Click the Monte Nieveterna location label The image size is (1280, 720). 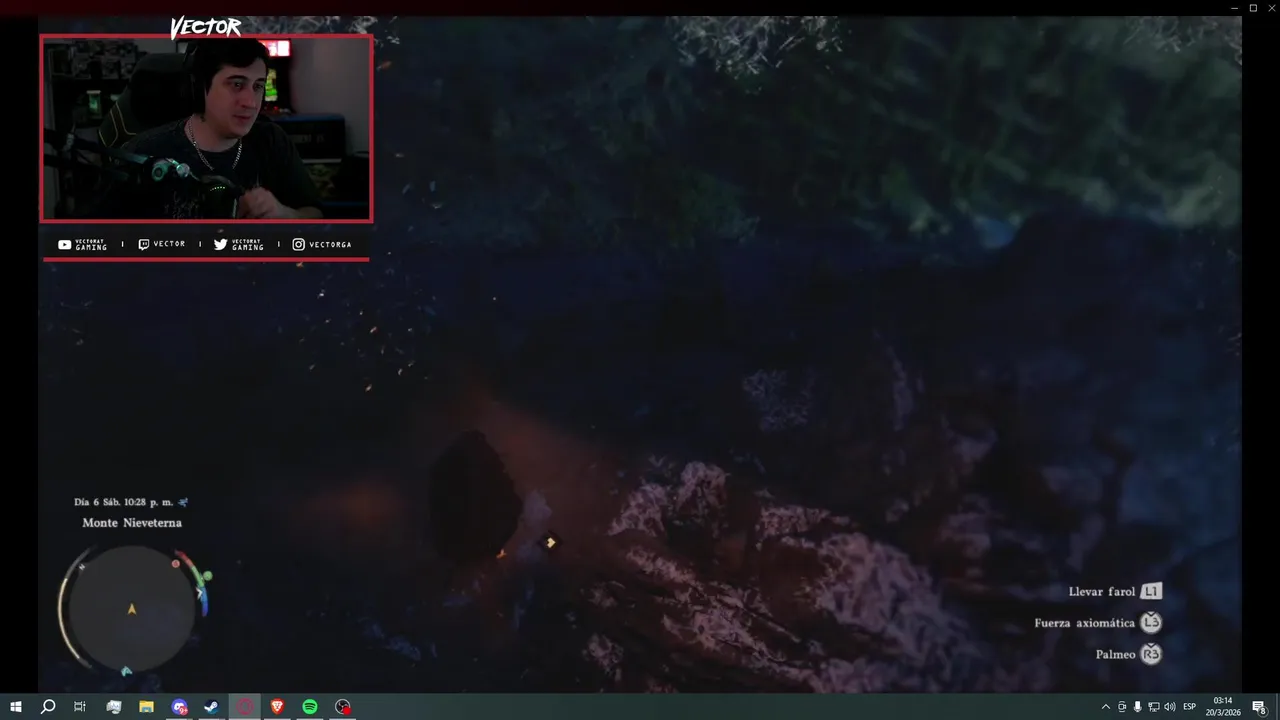132,523
